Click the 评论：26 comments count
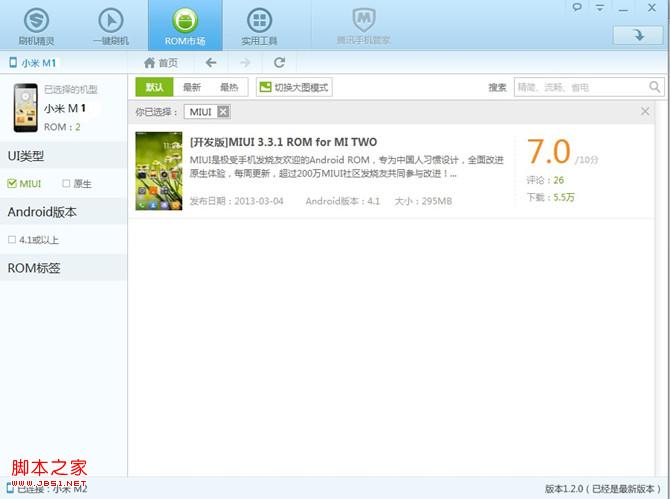The height and width of the screenshot is (499, 670). point(545,180)
